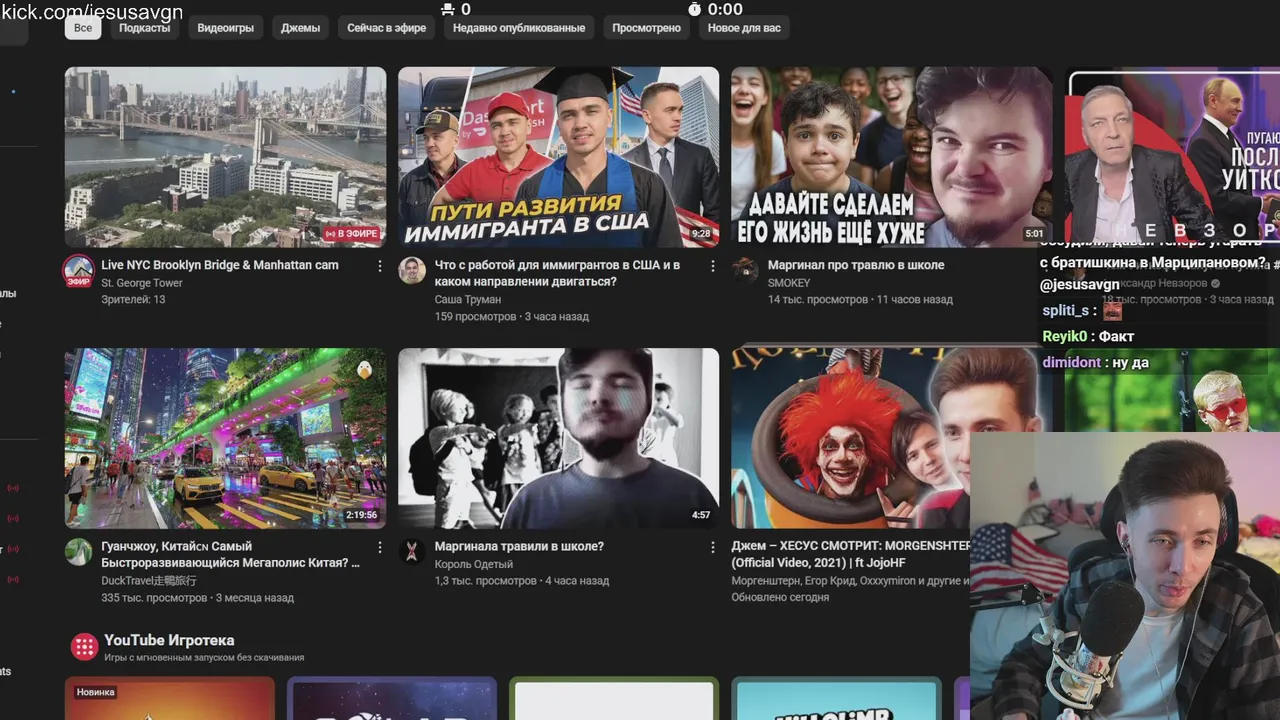Click the 'В ЭФИРЕ' live badge
The width and height of the screenshot is (1280, 720).
[x=352, y=234]
